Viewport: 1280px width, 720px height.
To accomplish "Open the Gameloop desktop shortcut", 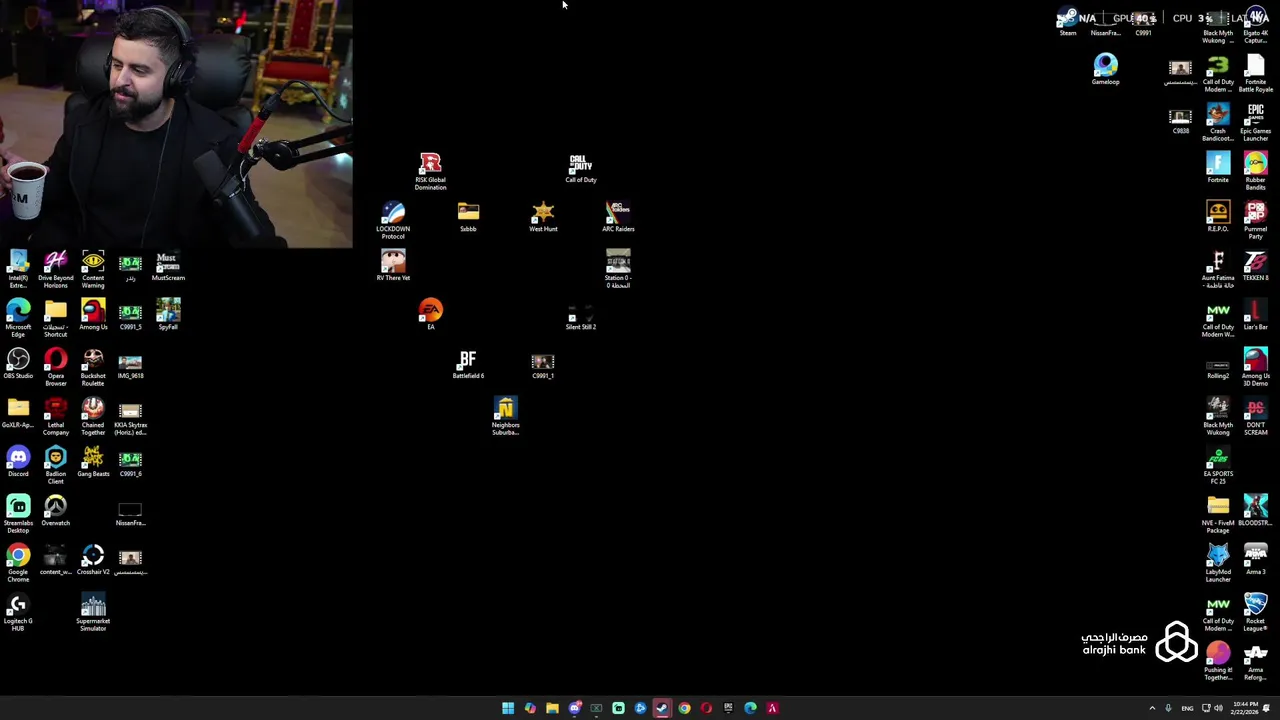I will click(1105, 70).
